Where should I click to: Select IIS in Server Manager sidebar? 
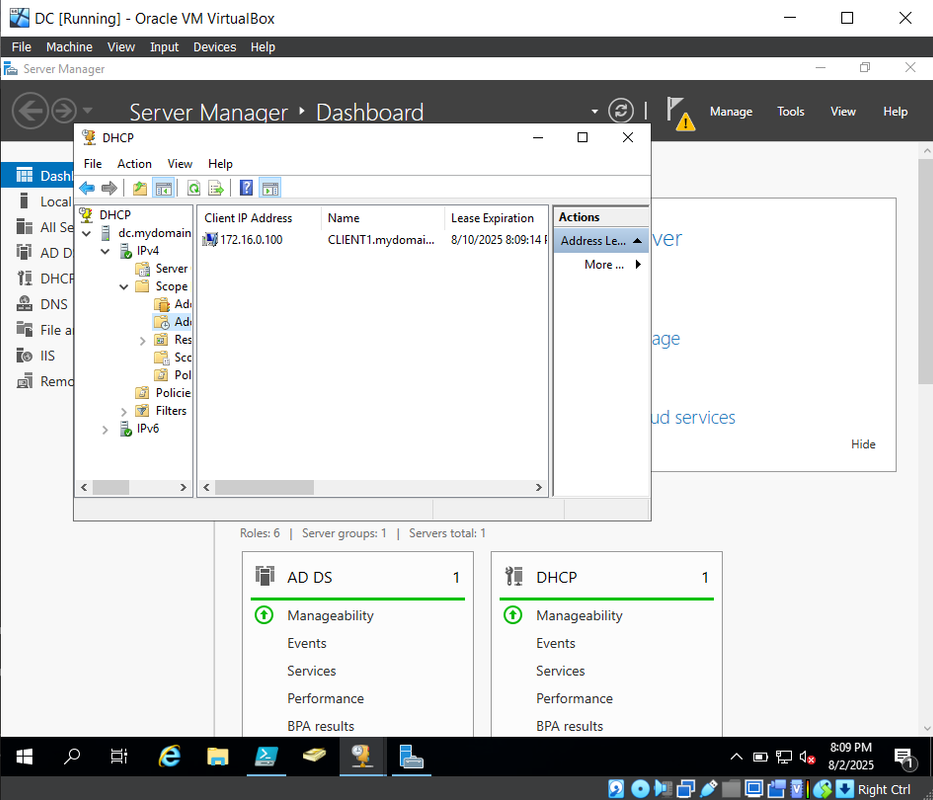pos(37,356)
